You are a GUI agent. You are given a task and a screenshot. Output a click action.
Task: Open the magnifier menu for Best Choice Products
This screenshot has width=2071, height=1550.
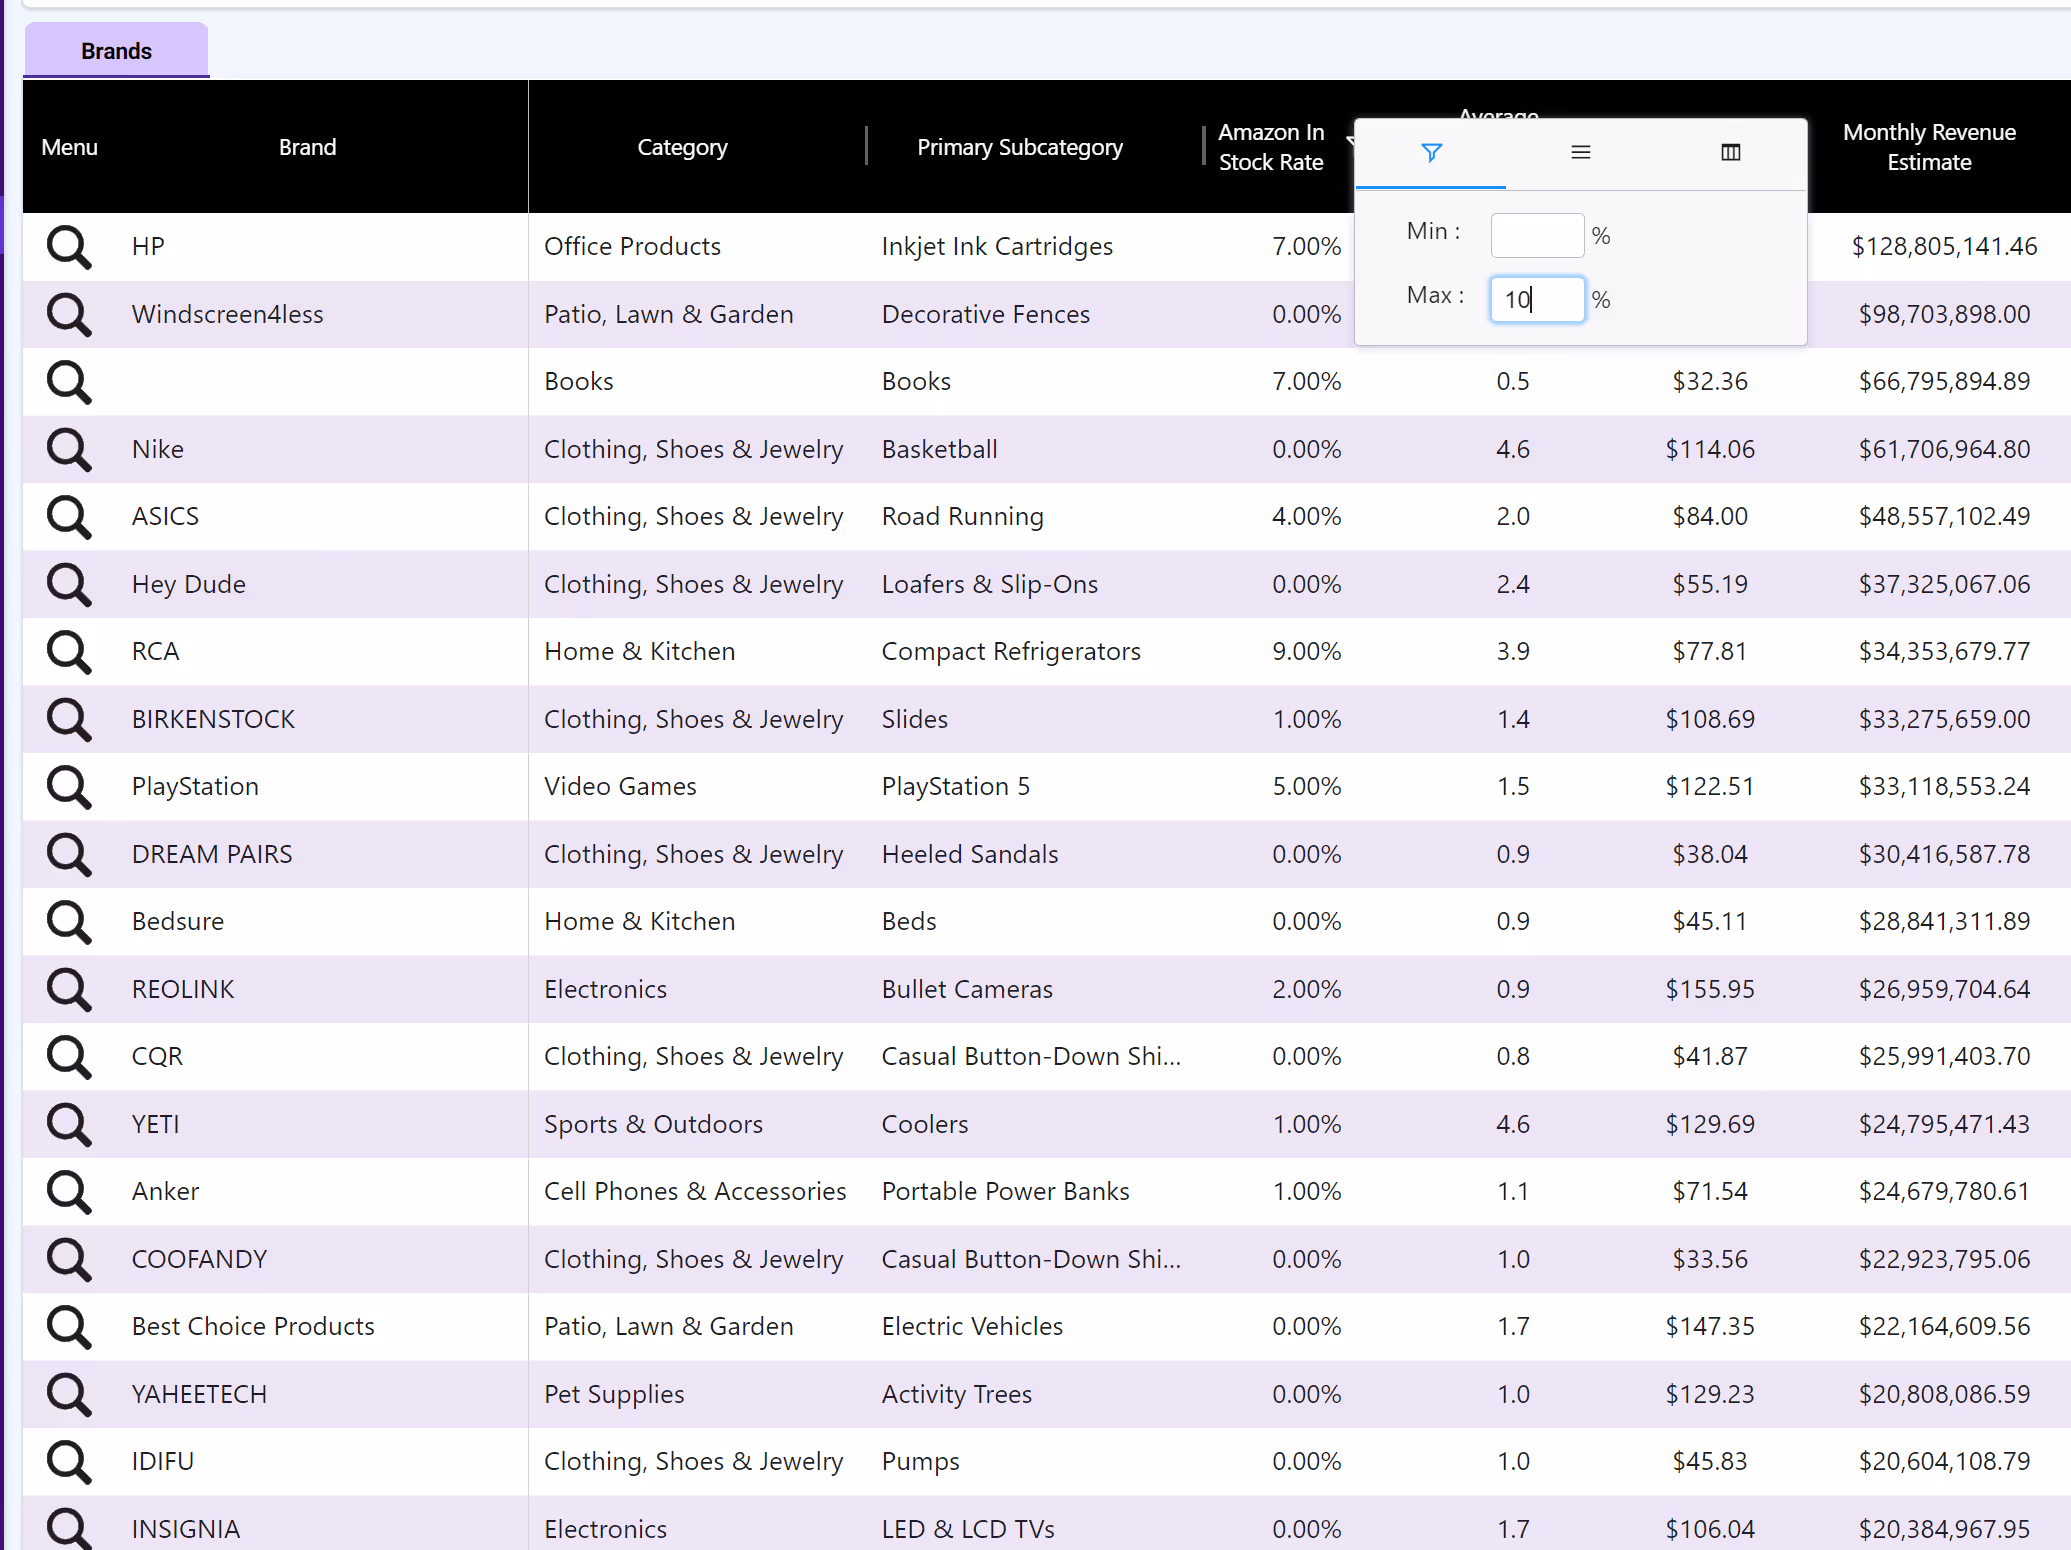[69, 1327]
